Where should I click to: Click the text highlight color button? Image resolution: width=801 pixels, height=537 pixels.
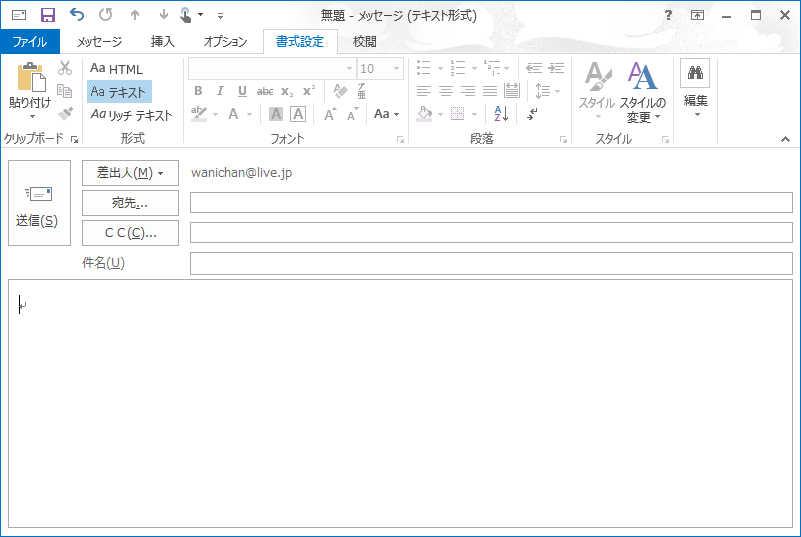199,113
